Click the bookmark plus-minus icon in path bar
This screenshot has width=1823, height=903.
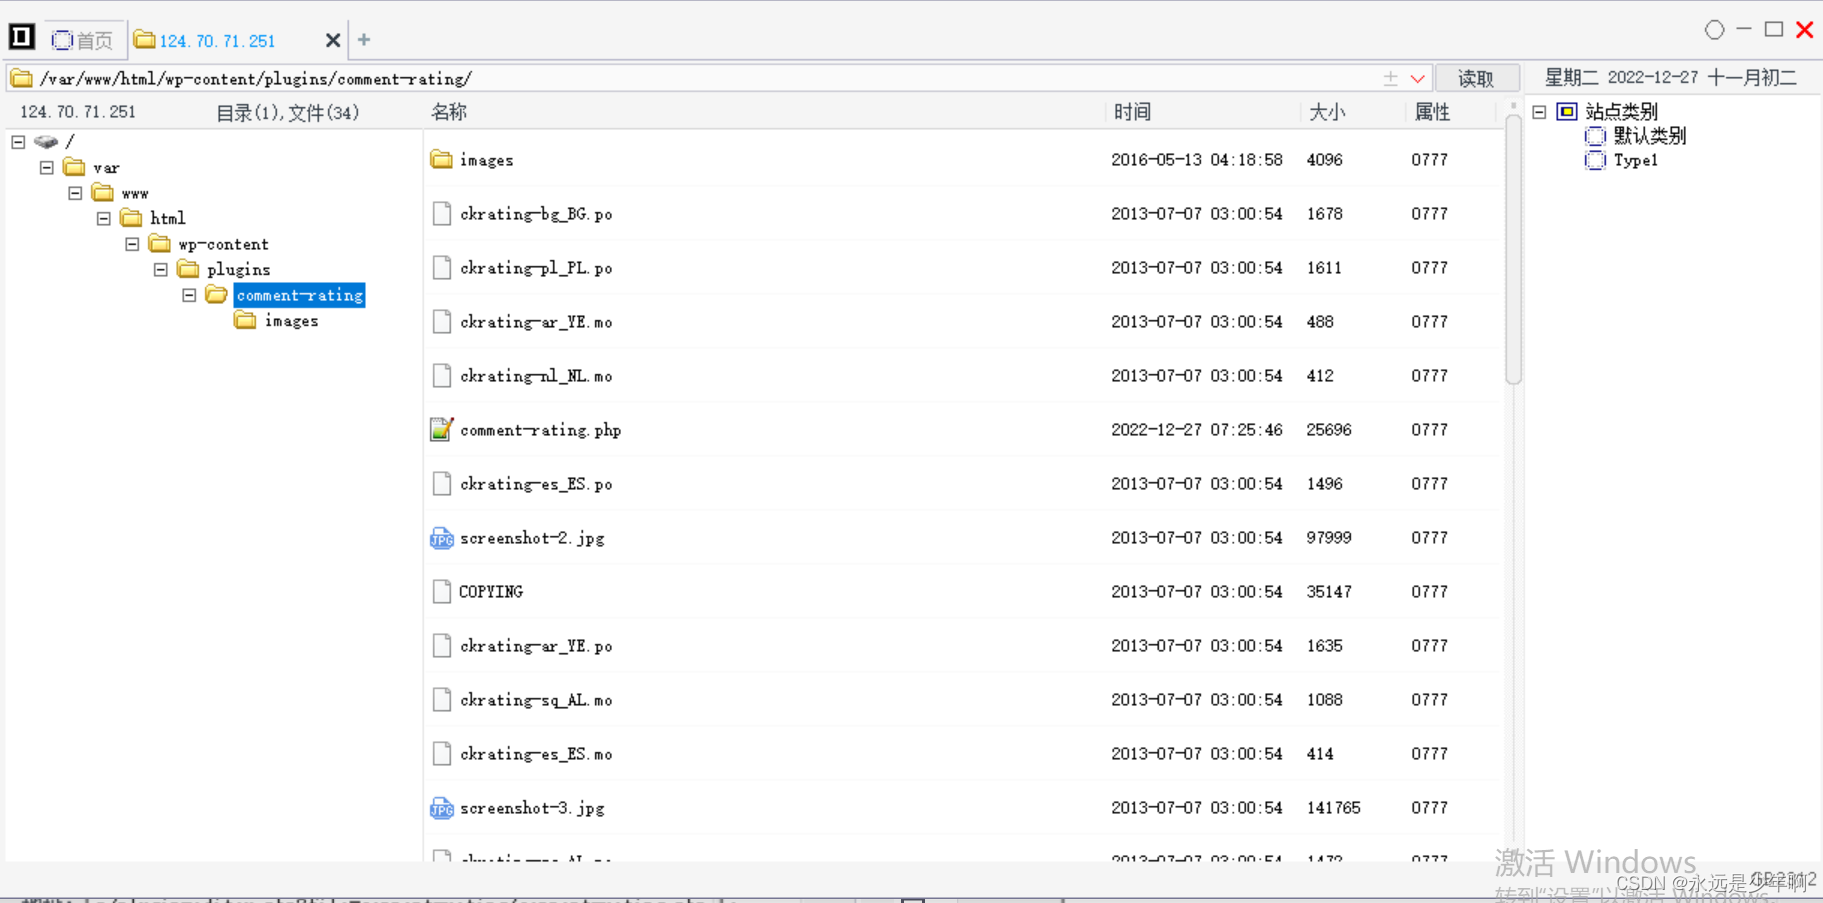(1390, 79)
